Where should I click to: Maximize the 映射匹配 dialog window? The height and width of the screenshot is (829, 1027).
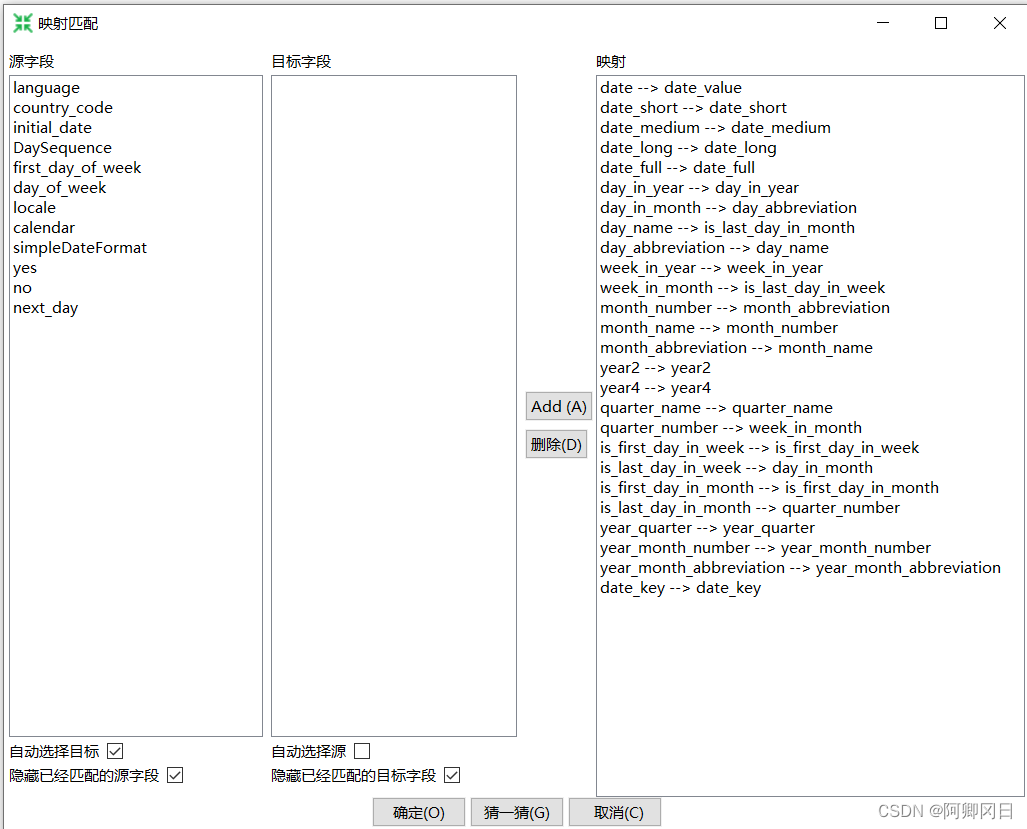coord(941,23)
